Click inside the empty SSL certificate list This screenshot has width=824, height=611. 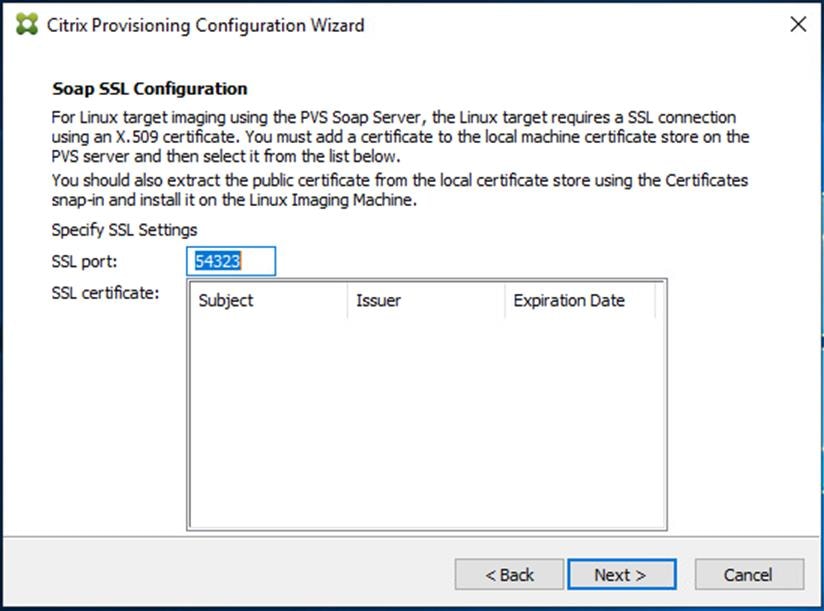pyautogui.click(x=425, y=420)
